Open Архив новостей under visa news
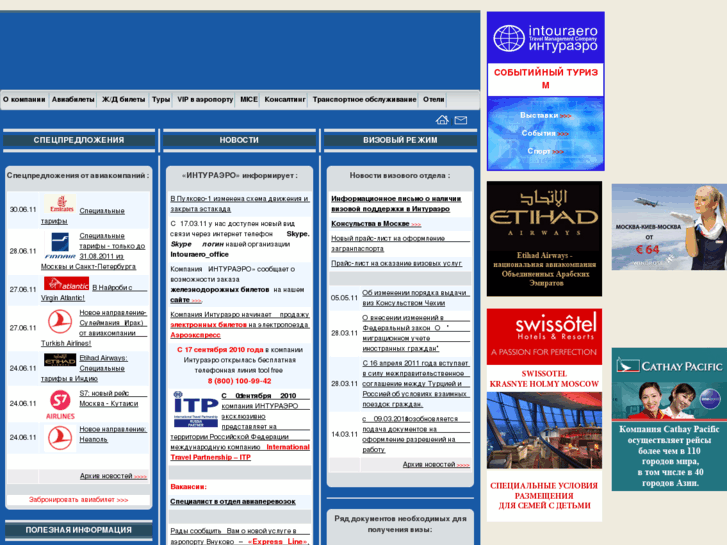The width and height of the screenshot is (727, 545). (429, 464)
